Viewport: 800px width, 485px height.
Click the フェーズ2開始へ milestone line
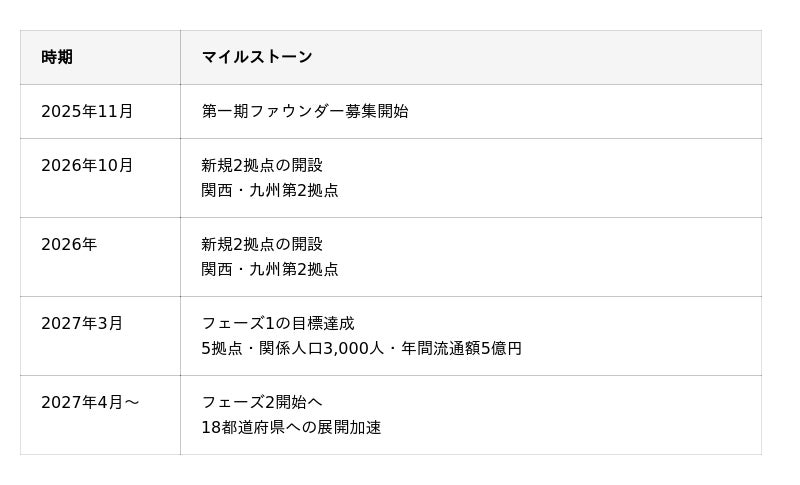pos(262,402)
